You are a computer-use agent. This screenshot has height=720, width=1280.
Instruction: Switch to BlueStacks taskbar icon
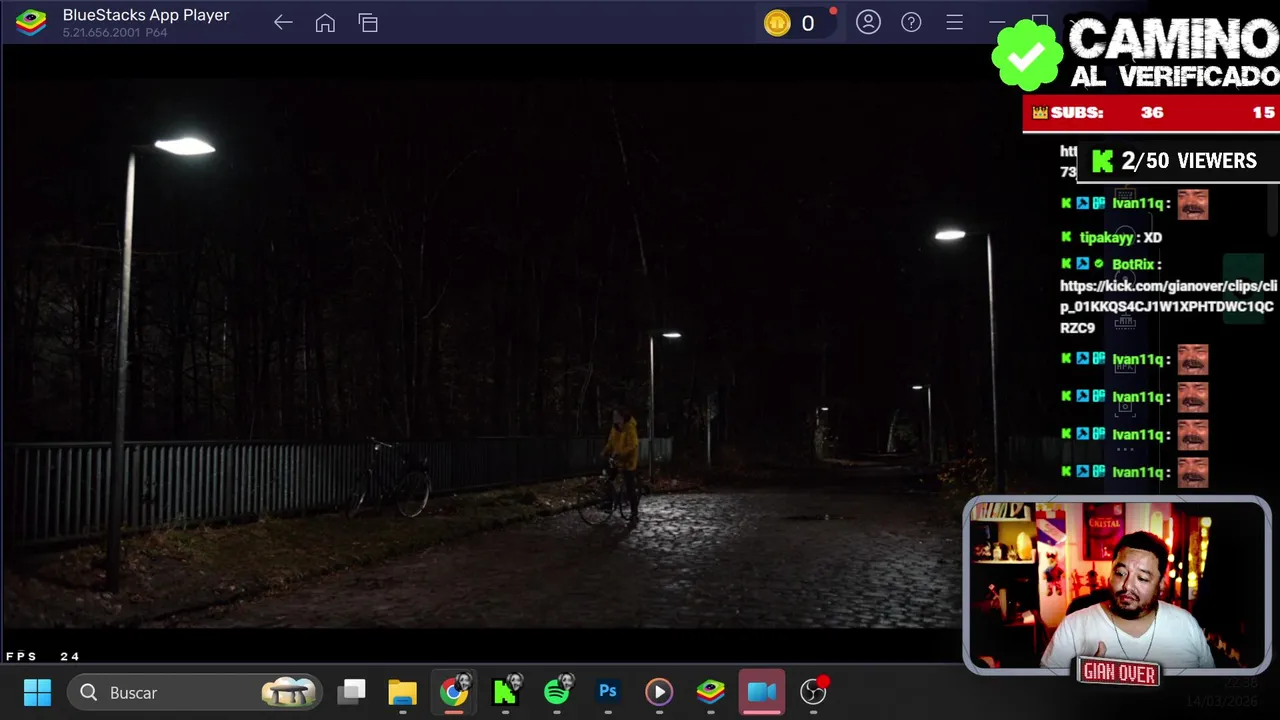coord(711,692)
